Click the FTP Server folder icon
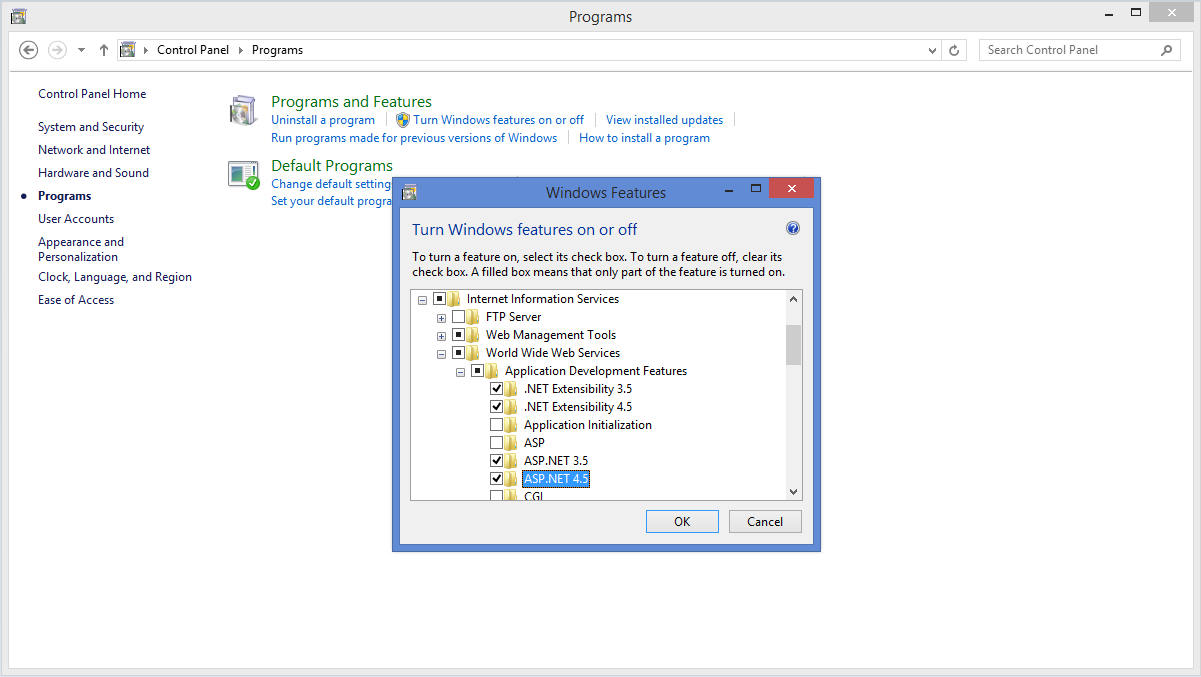1201x677 pixels. (473, 317)
